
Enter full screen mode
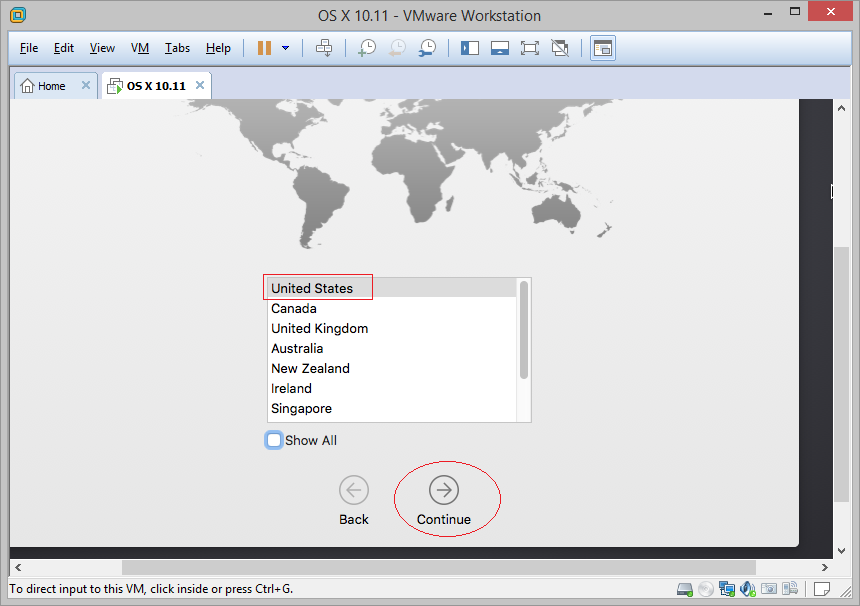coord(530,48)
